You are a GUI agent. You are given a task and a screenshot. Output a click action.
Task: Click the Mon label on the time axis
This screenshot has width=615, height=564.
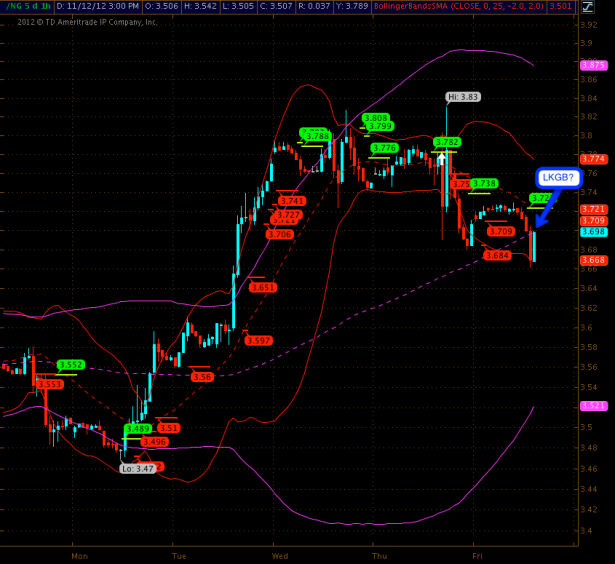pyautogui.click(x=80, y=555)
